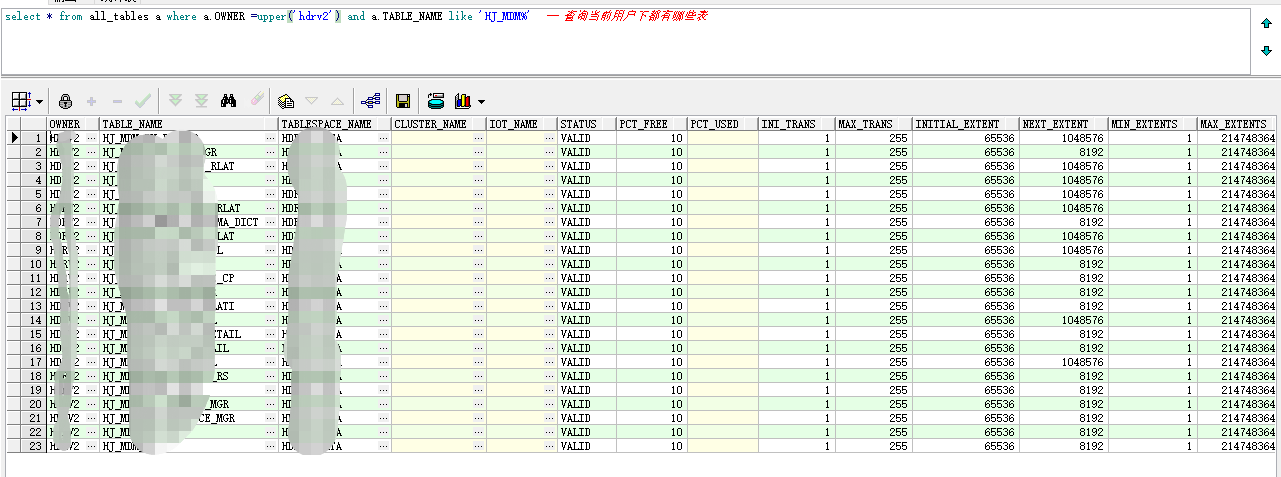Viewport: 1281px width, 477px height.
Task: Click the eraser clear icon
Action: click(x=255, y=101)
